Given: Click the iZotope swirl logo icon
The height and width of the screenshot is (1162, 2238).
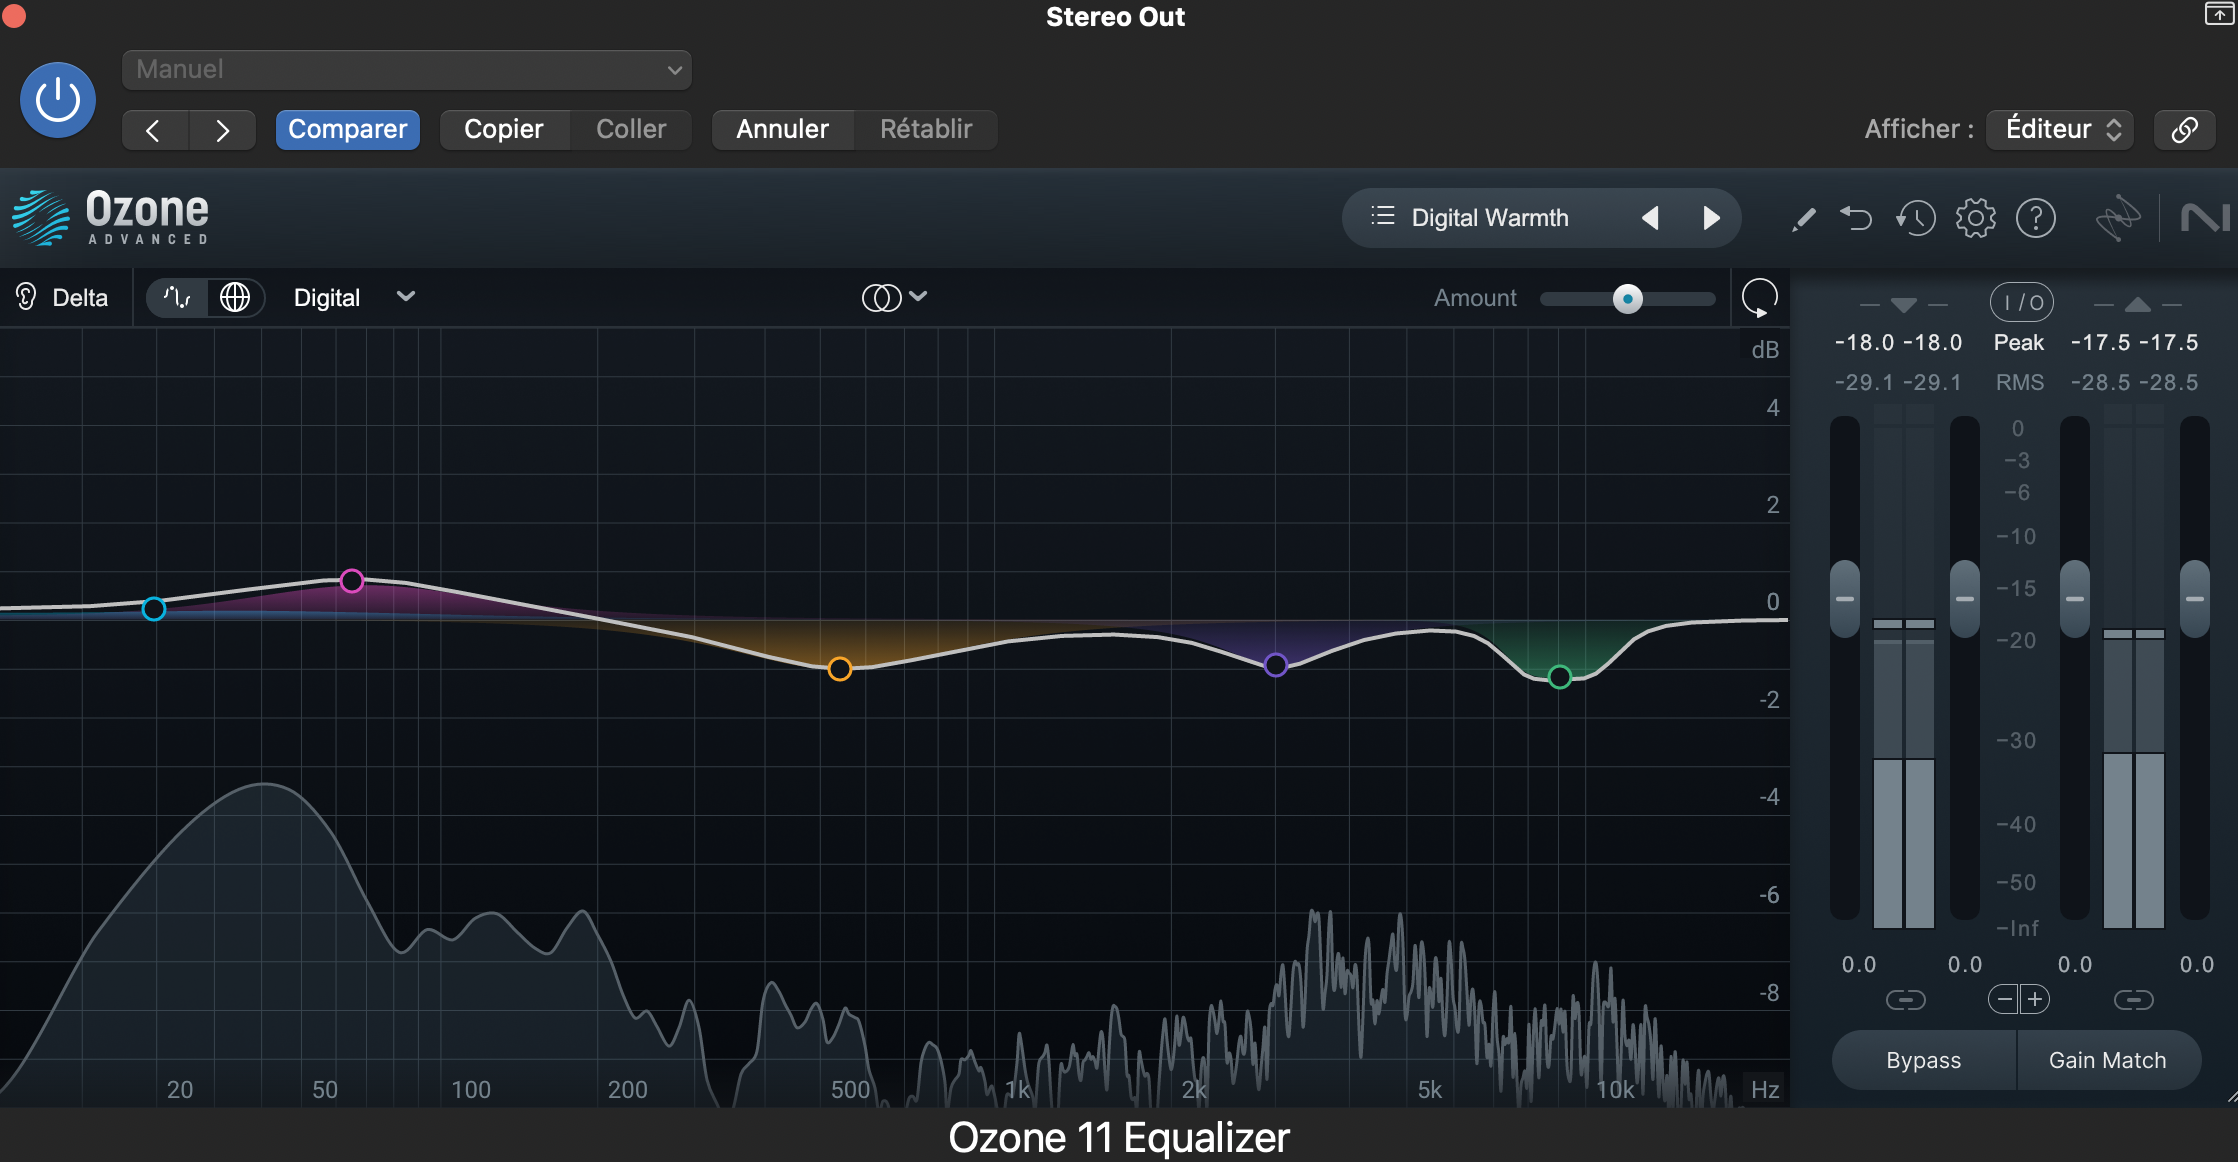Looking at the screenshot, I should coord(2117,218).
